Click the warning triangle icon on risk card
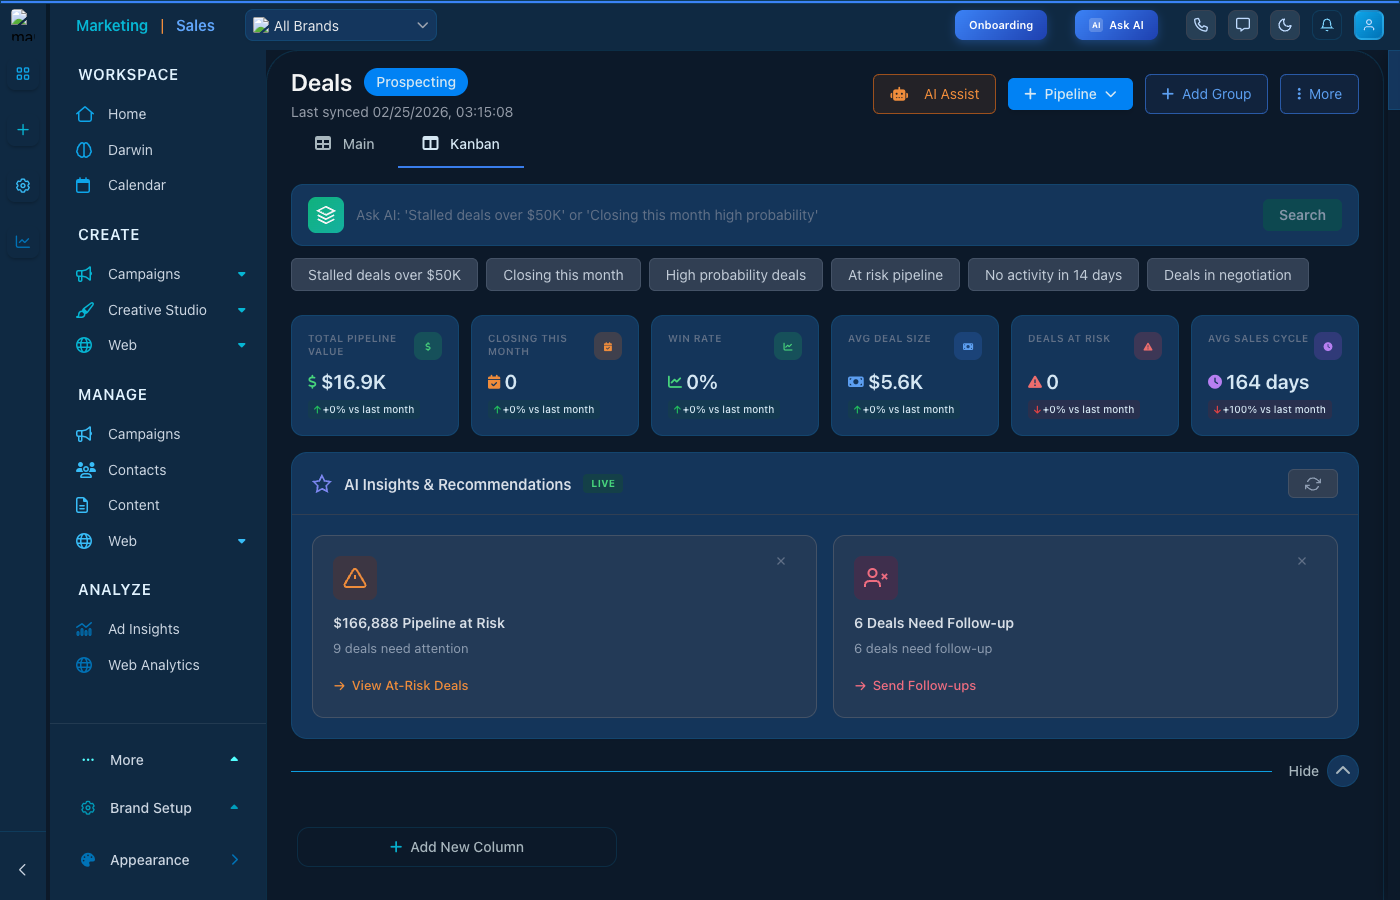Image resolution: width=1400 pixels, height=900 pixels. point(355,578)
